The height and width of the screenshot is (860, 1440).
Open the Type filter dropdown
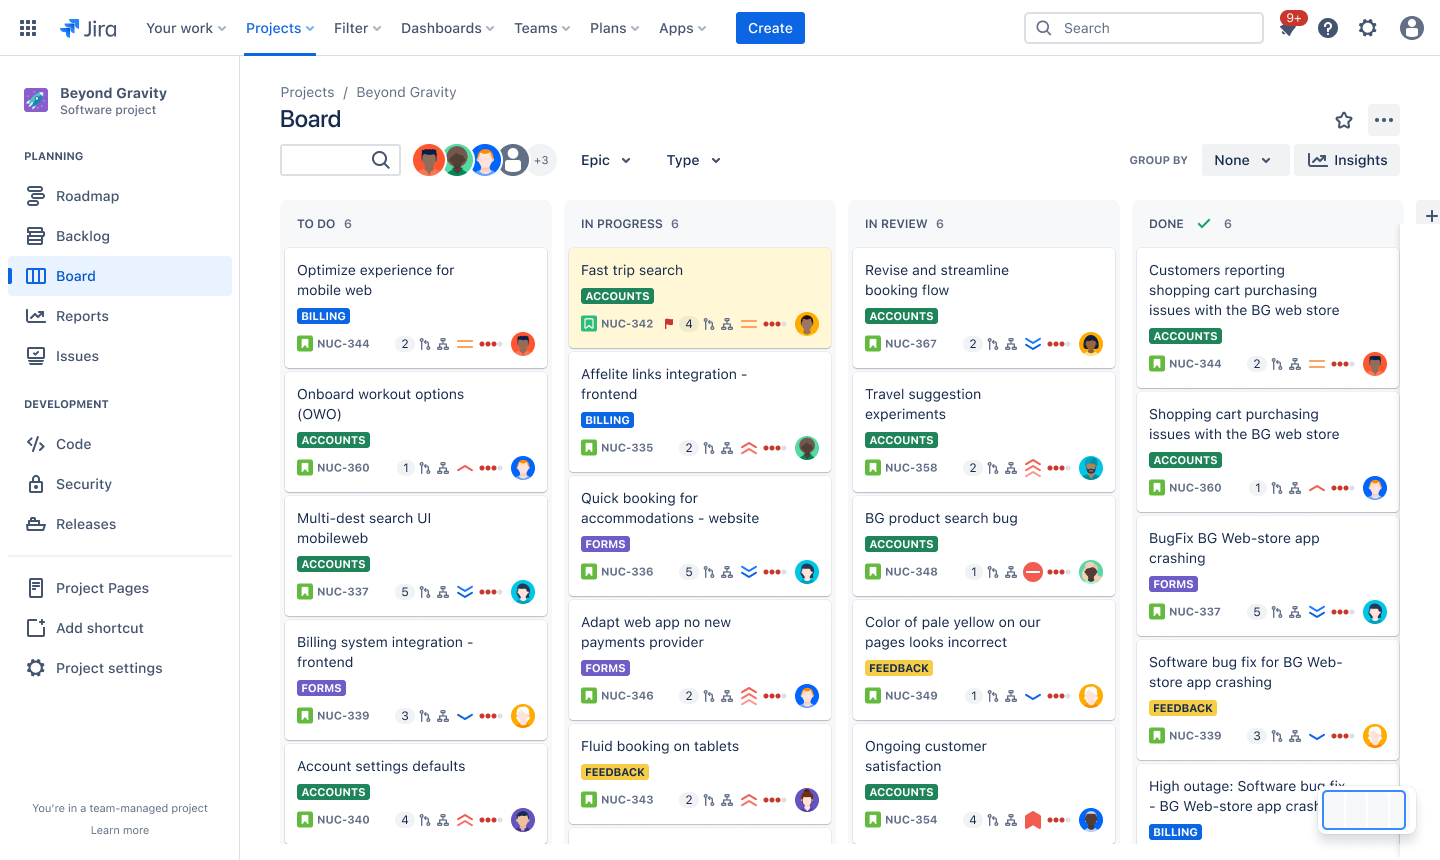pos(693,160)
